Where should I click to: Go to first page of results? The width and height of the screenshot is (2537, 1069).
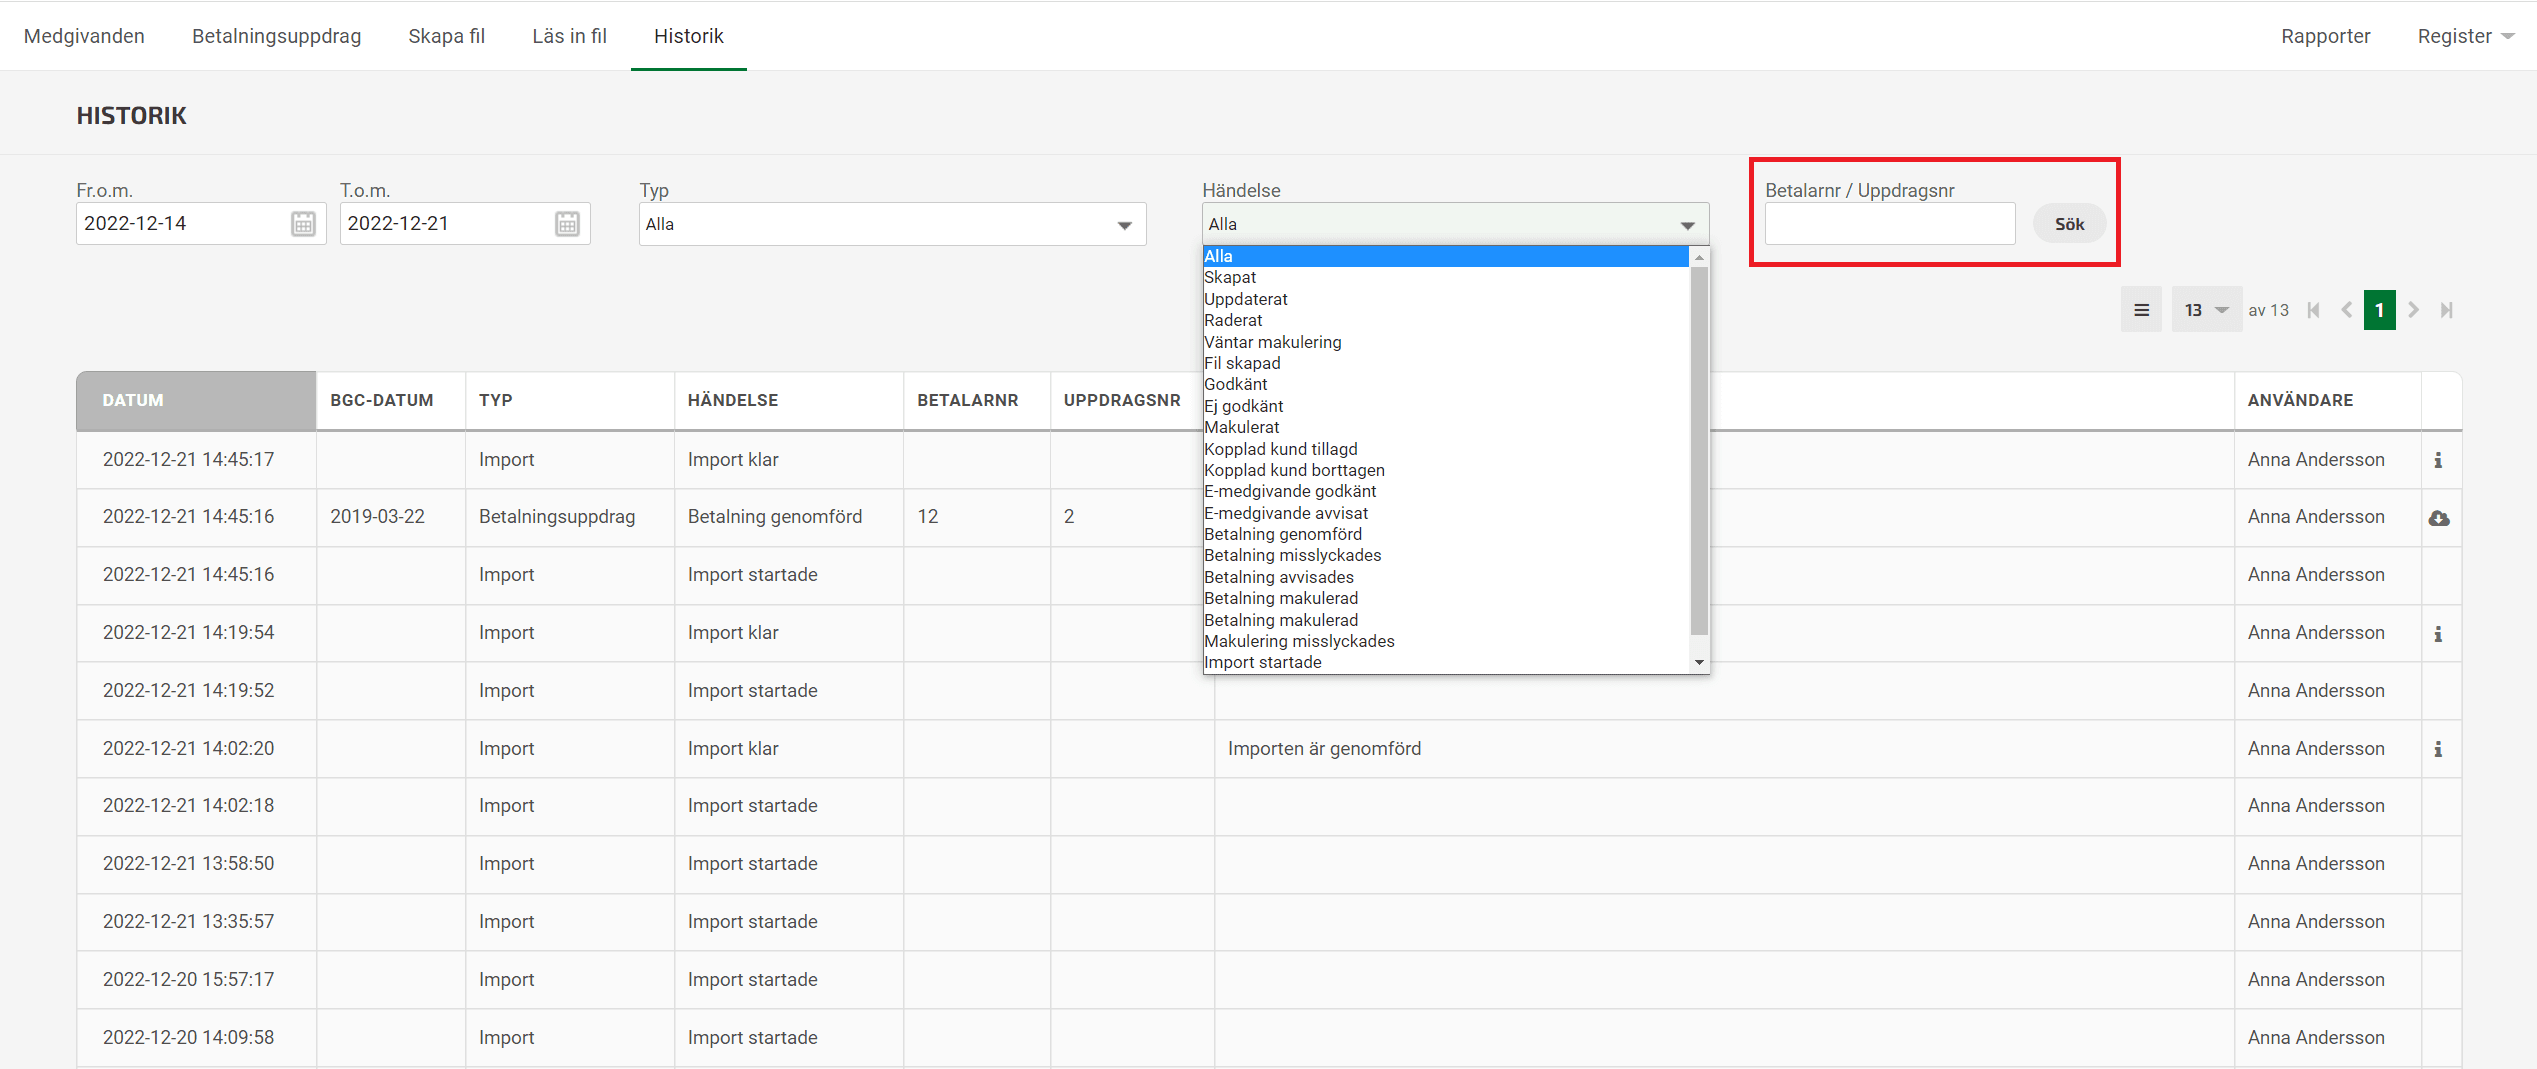tap(2313, 310)
